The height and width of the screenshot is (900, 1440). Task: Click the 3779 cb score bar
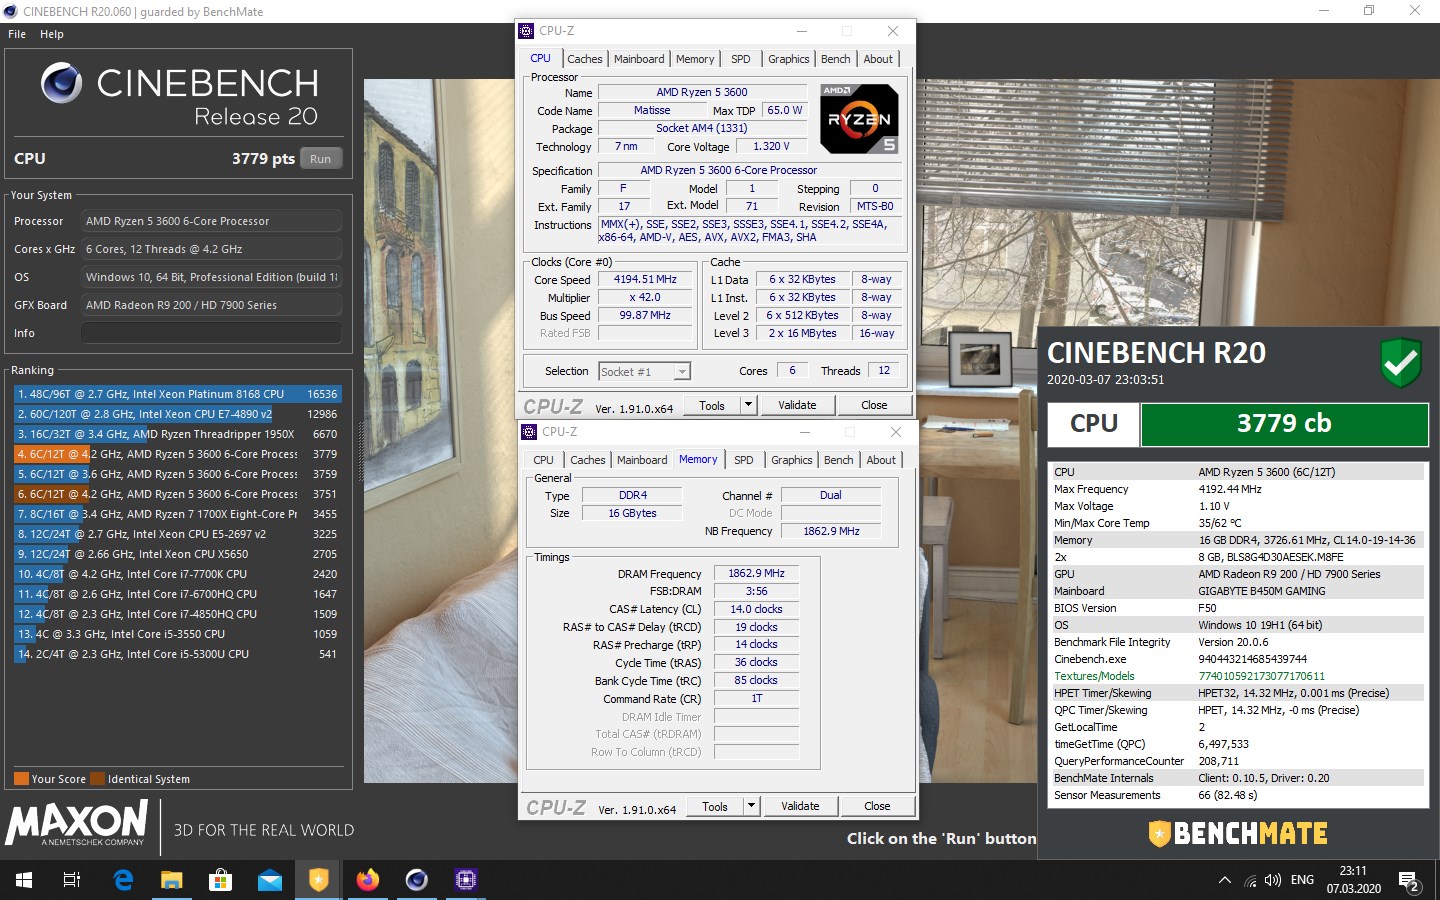[x=1284, y=424]
